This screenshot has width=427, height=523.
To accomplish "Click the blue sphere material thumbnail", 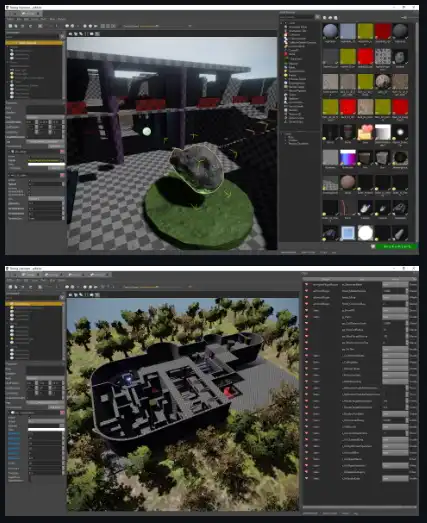I will click(x=330, y=31).
